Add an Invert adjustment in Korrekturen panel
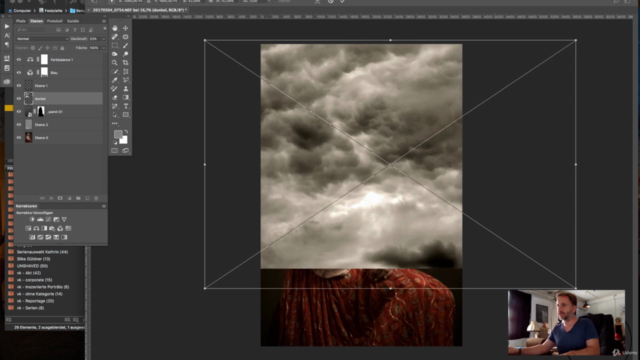640x360 pixels. point(32,237)
